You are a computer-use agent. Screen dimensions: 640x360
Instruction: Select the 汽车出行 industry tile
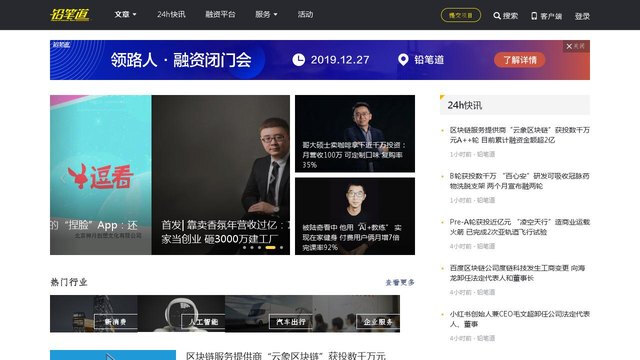tap(269, 313)
